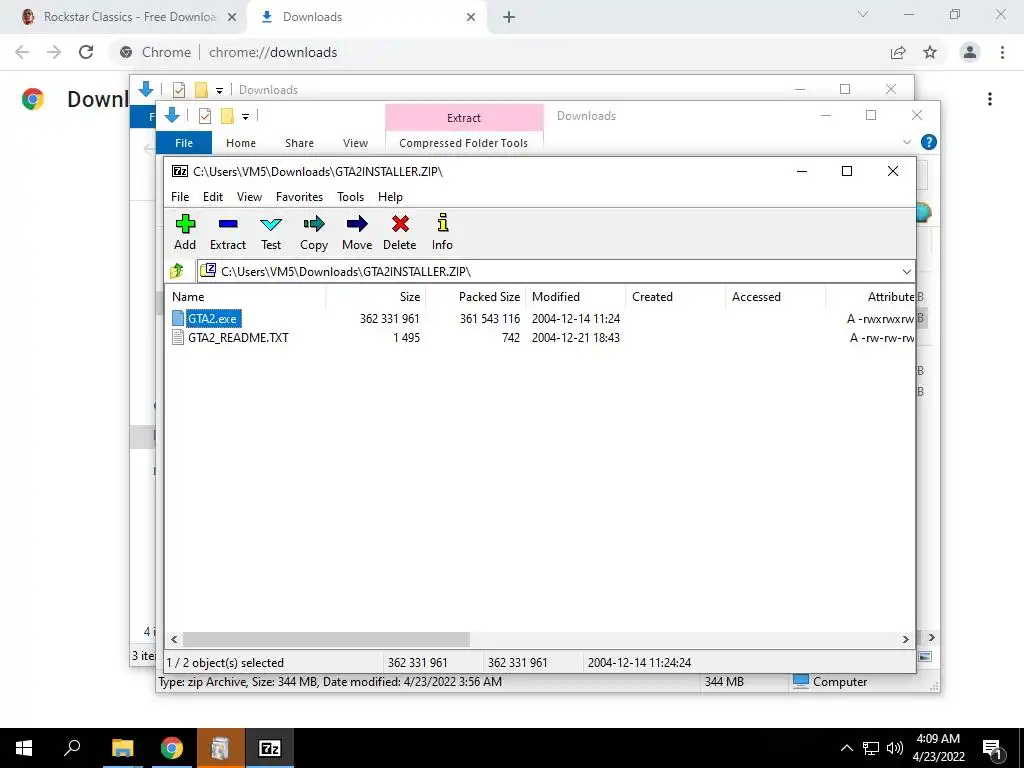Open Explorer File tab in ribbon

point(184,143)
